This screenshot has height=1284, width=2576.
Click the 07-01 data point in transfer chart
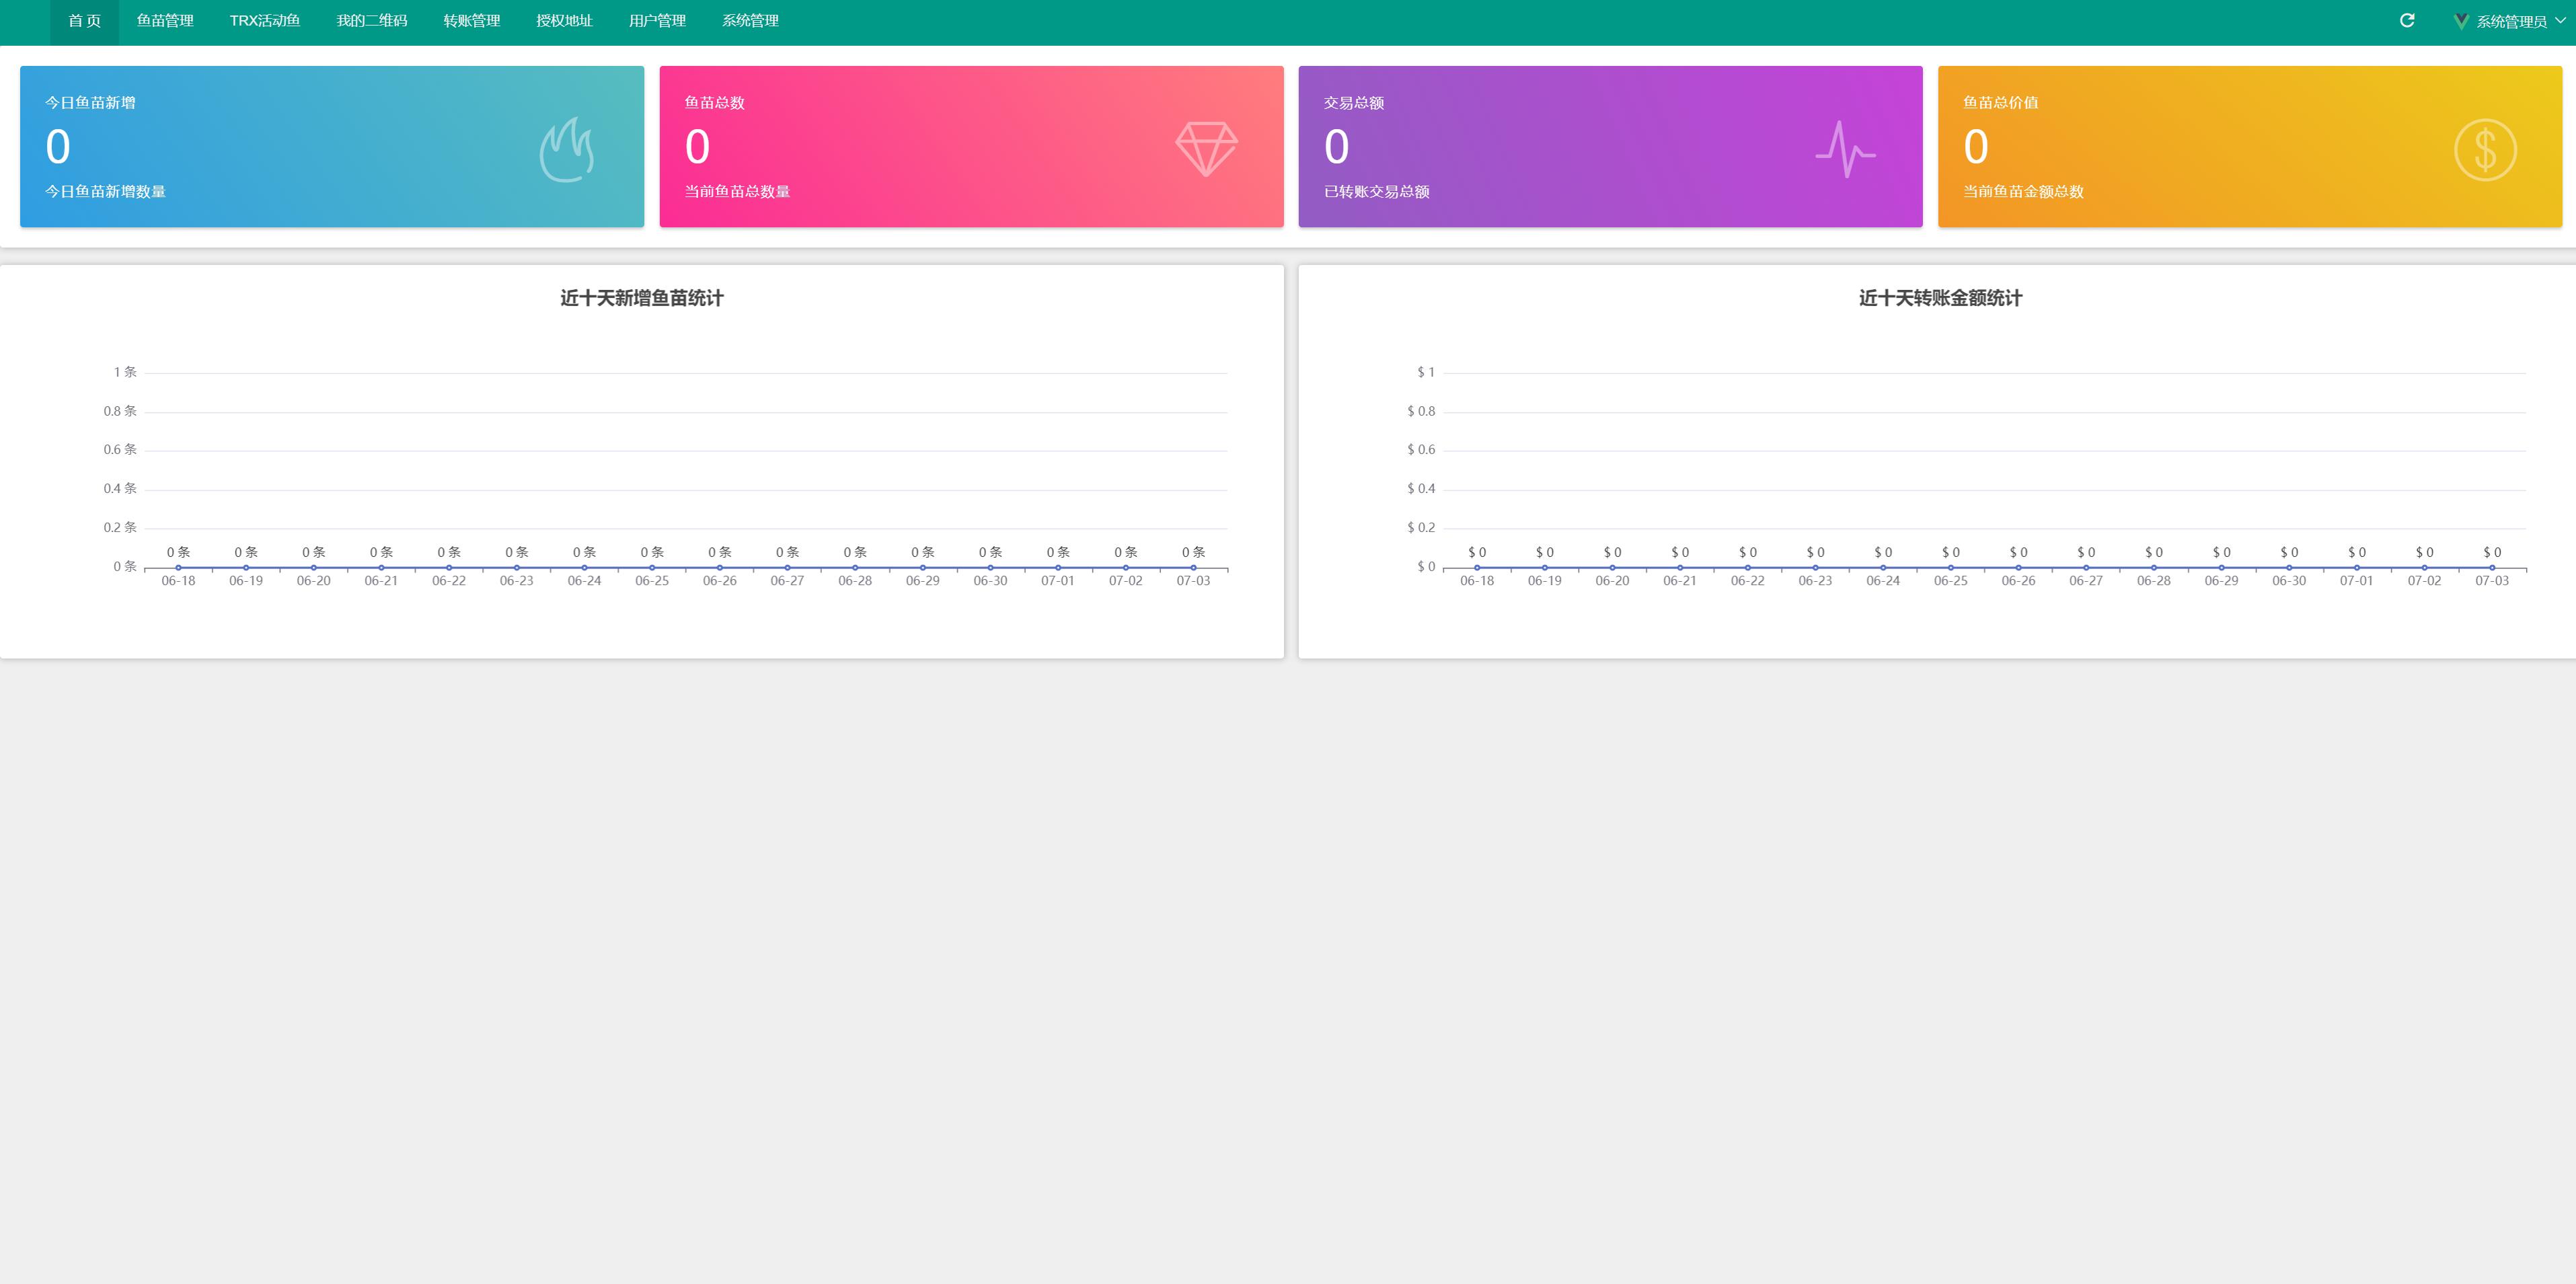(2357, 568)
